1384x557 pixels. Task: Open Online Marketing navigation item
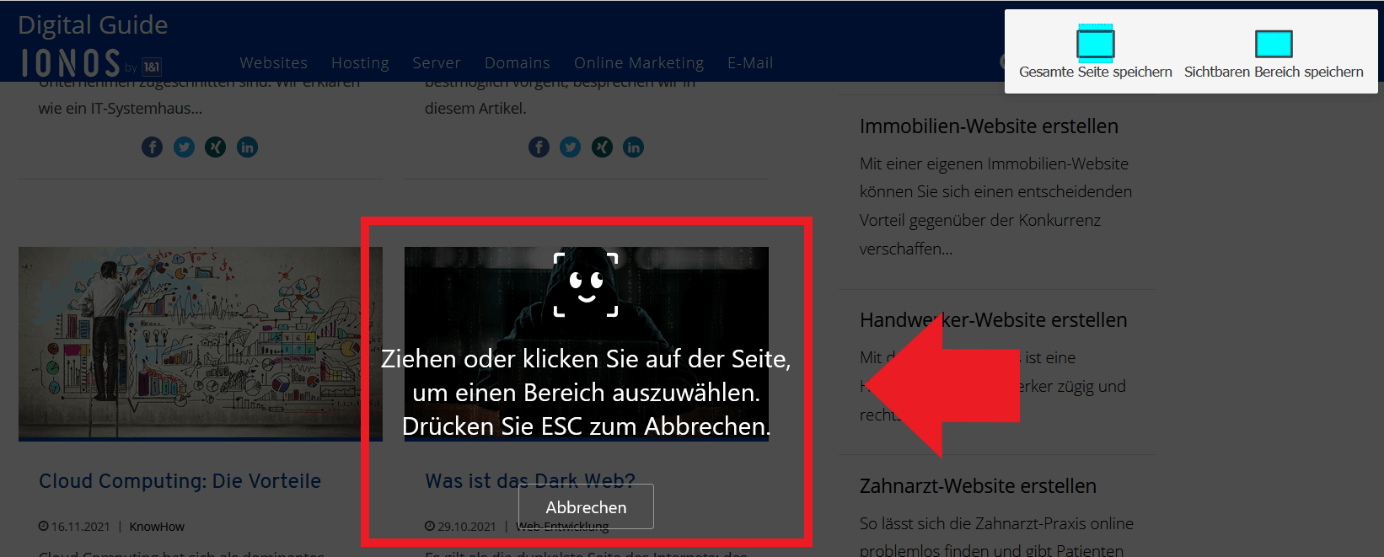639,62
